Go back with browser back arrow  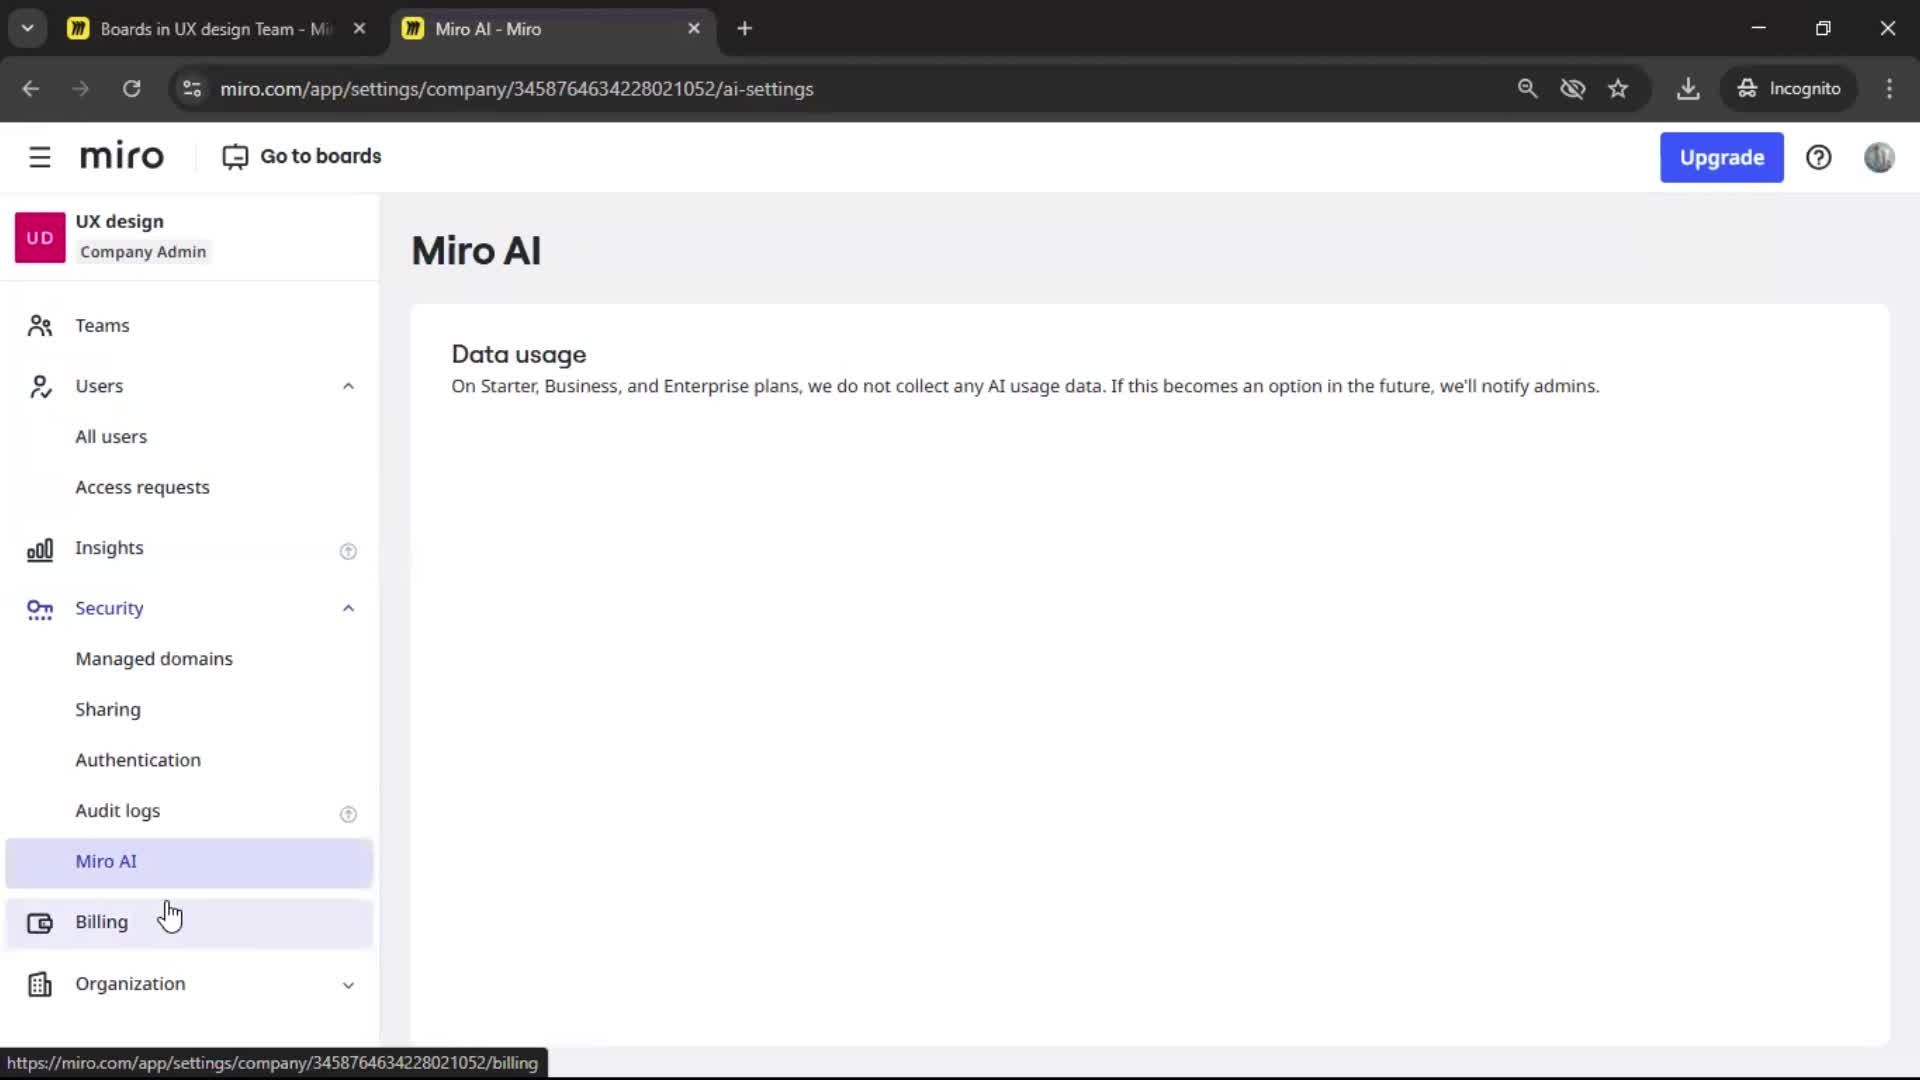(x=31, y=88)
